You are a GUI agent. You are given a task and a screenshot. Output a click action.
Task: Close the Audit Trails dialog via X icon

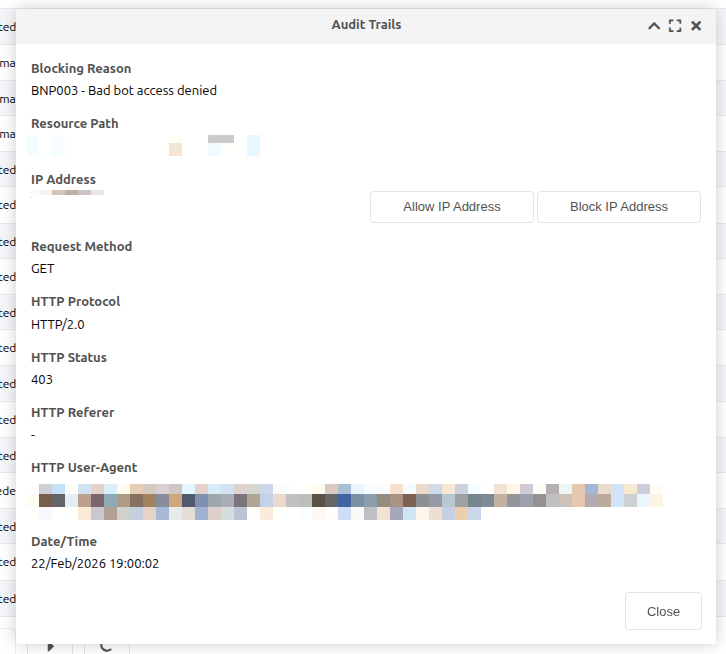[x=696, y=26]
